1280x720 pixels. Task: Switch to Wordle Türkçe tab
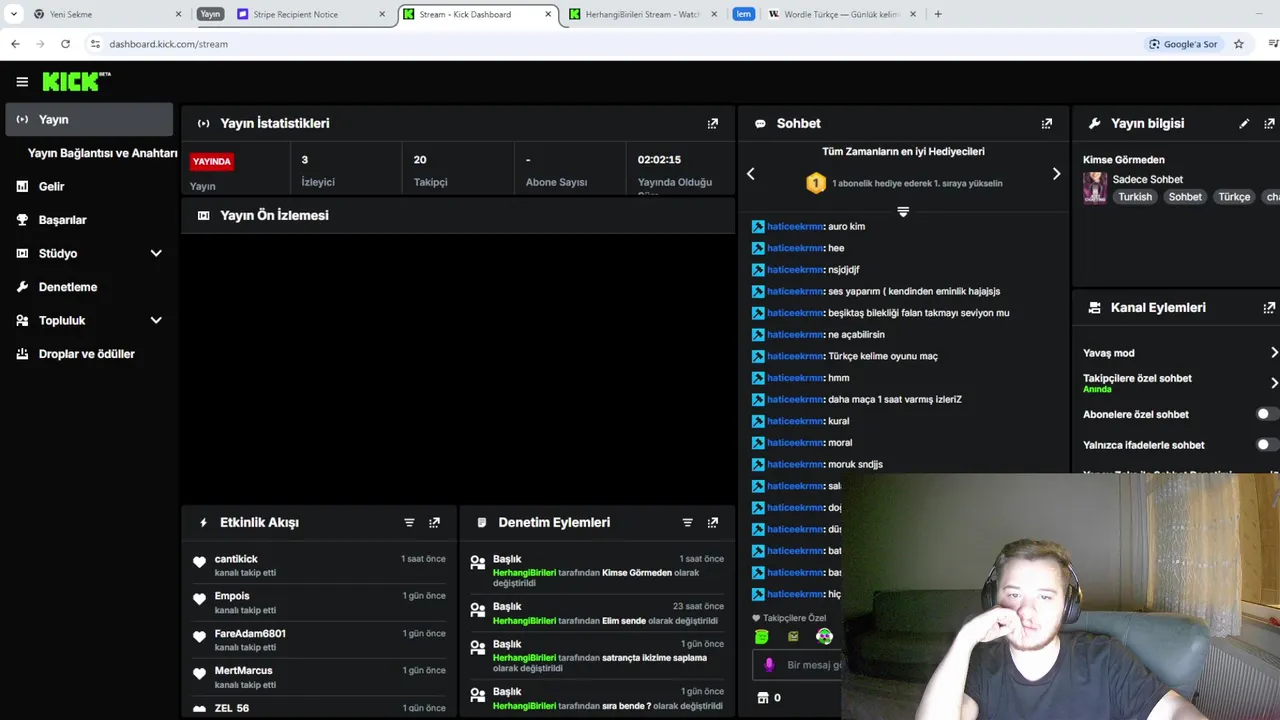[x=842, y=14]
